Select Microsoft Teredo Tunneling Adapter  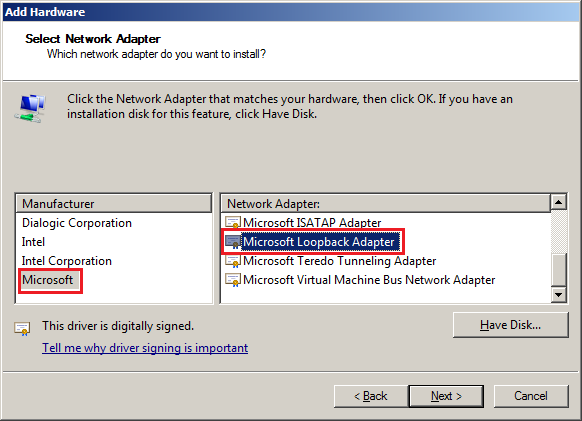339,261
